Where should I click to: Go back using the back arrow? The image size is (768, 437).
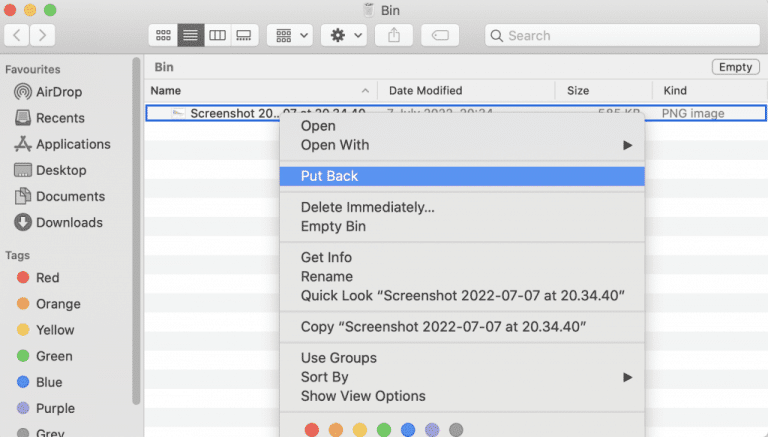pyautogui.click(x=19, y=35)
